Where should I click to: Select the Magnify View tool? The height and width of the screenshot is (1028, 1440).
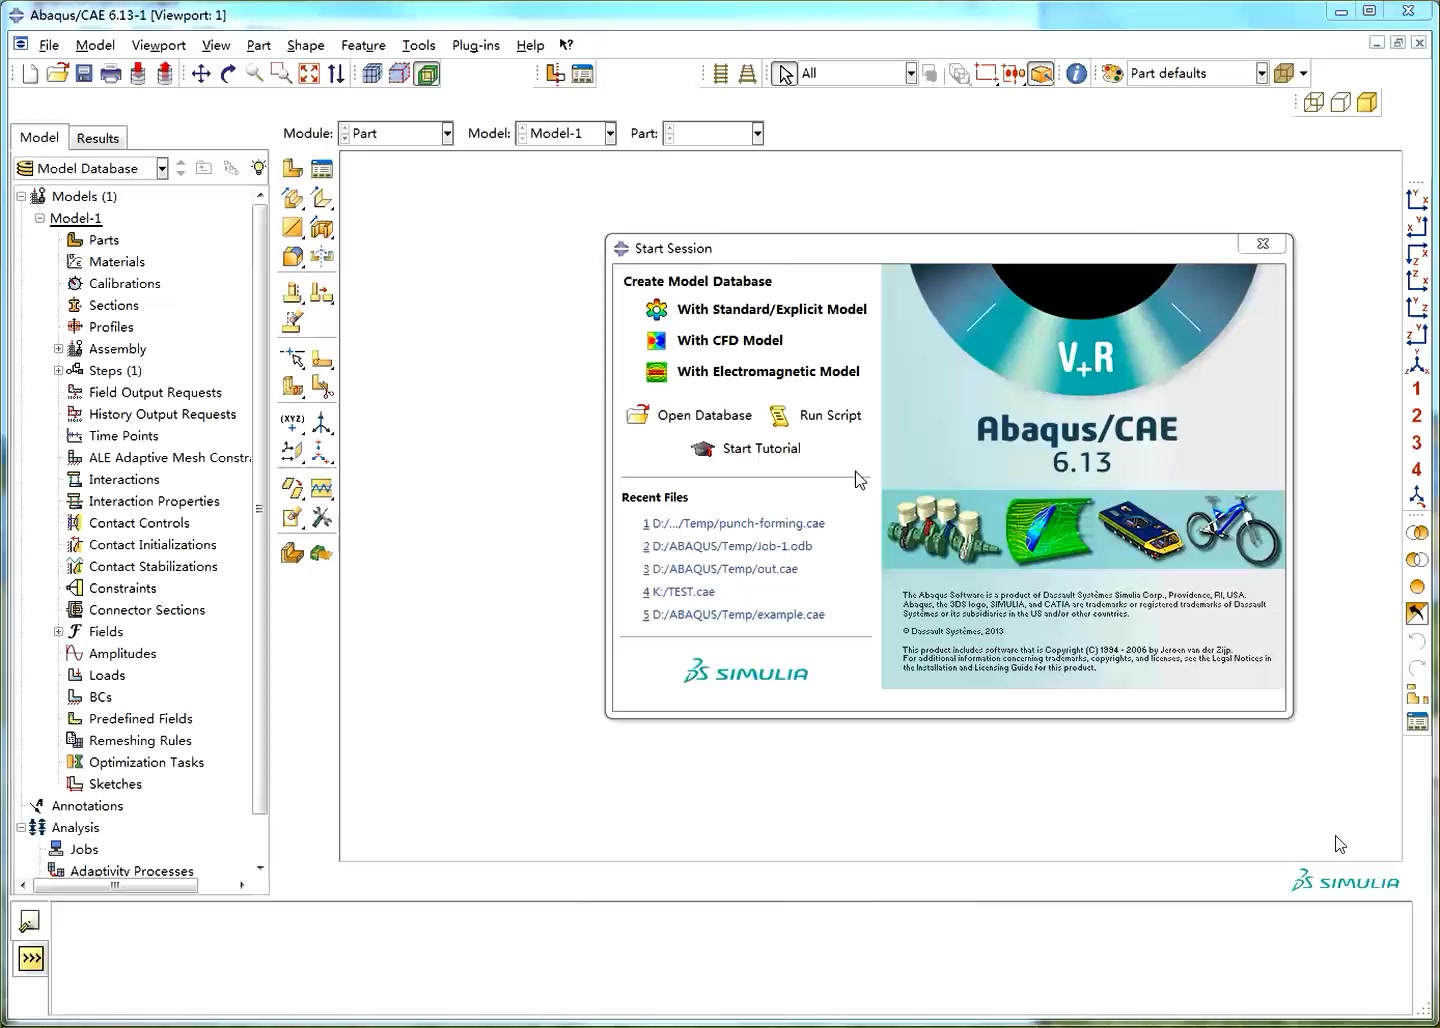[x=255, y=73]
